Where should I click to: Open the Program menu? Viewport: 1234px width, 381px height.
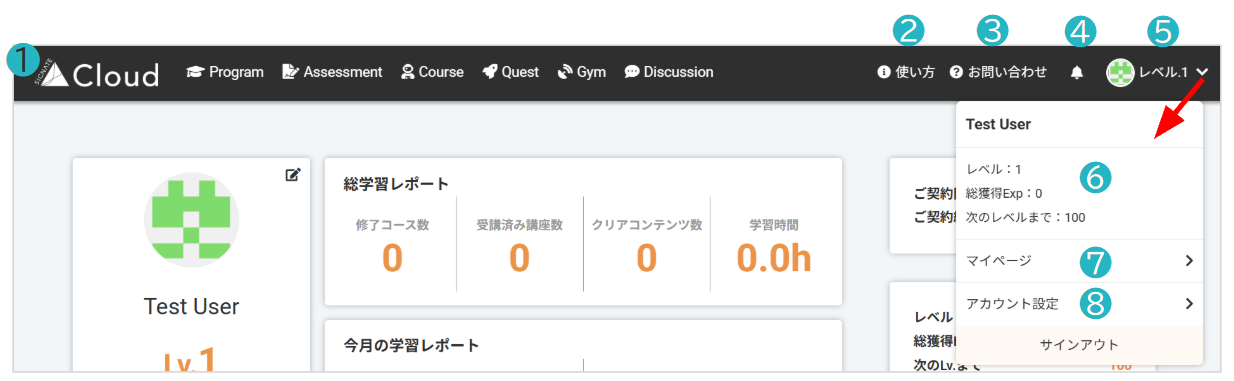(x=226, y=72)
